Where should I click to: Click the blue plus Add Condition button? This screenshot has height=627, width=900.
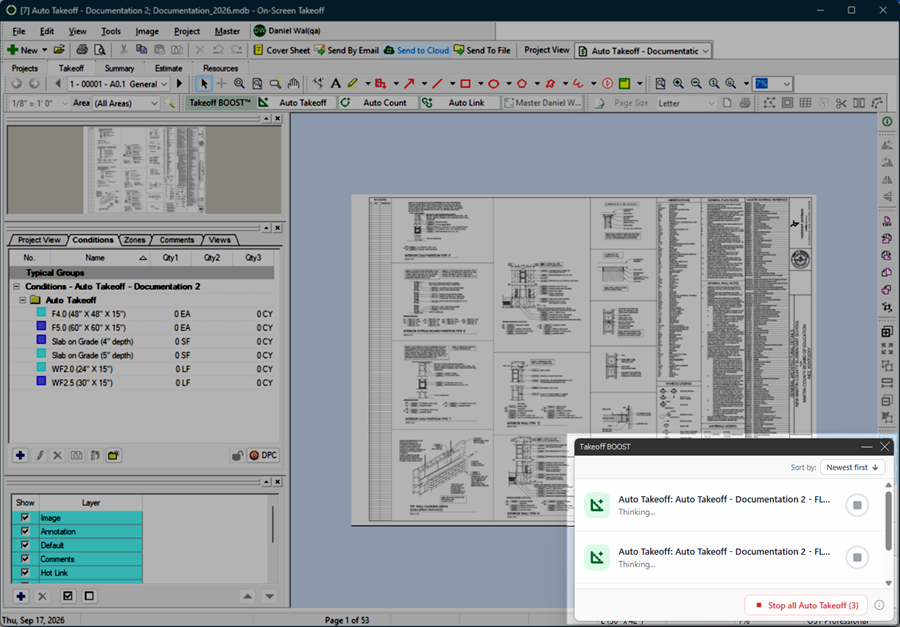pos(20,455)
